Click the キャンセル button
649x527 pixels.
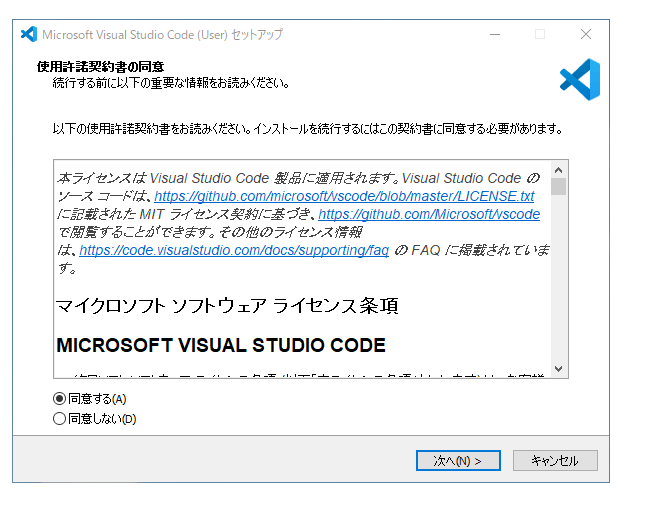555,460
